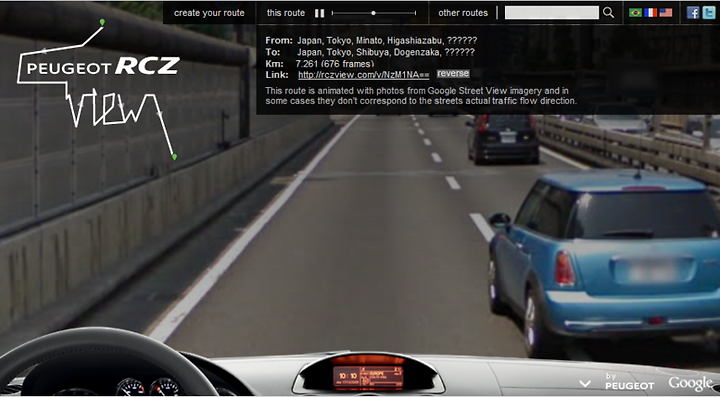Image resolution: width=720 pixels, height=397 pixels.
Task: Open the other routes menu
Action: click(463, 13)
